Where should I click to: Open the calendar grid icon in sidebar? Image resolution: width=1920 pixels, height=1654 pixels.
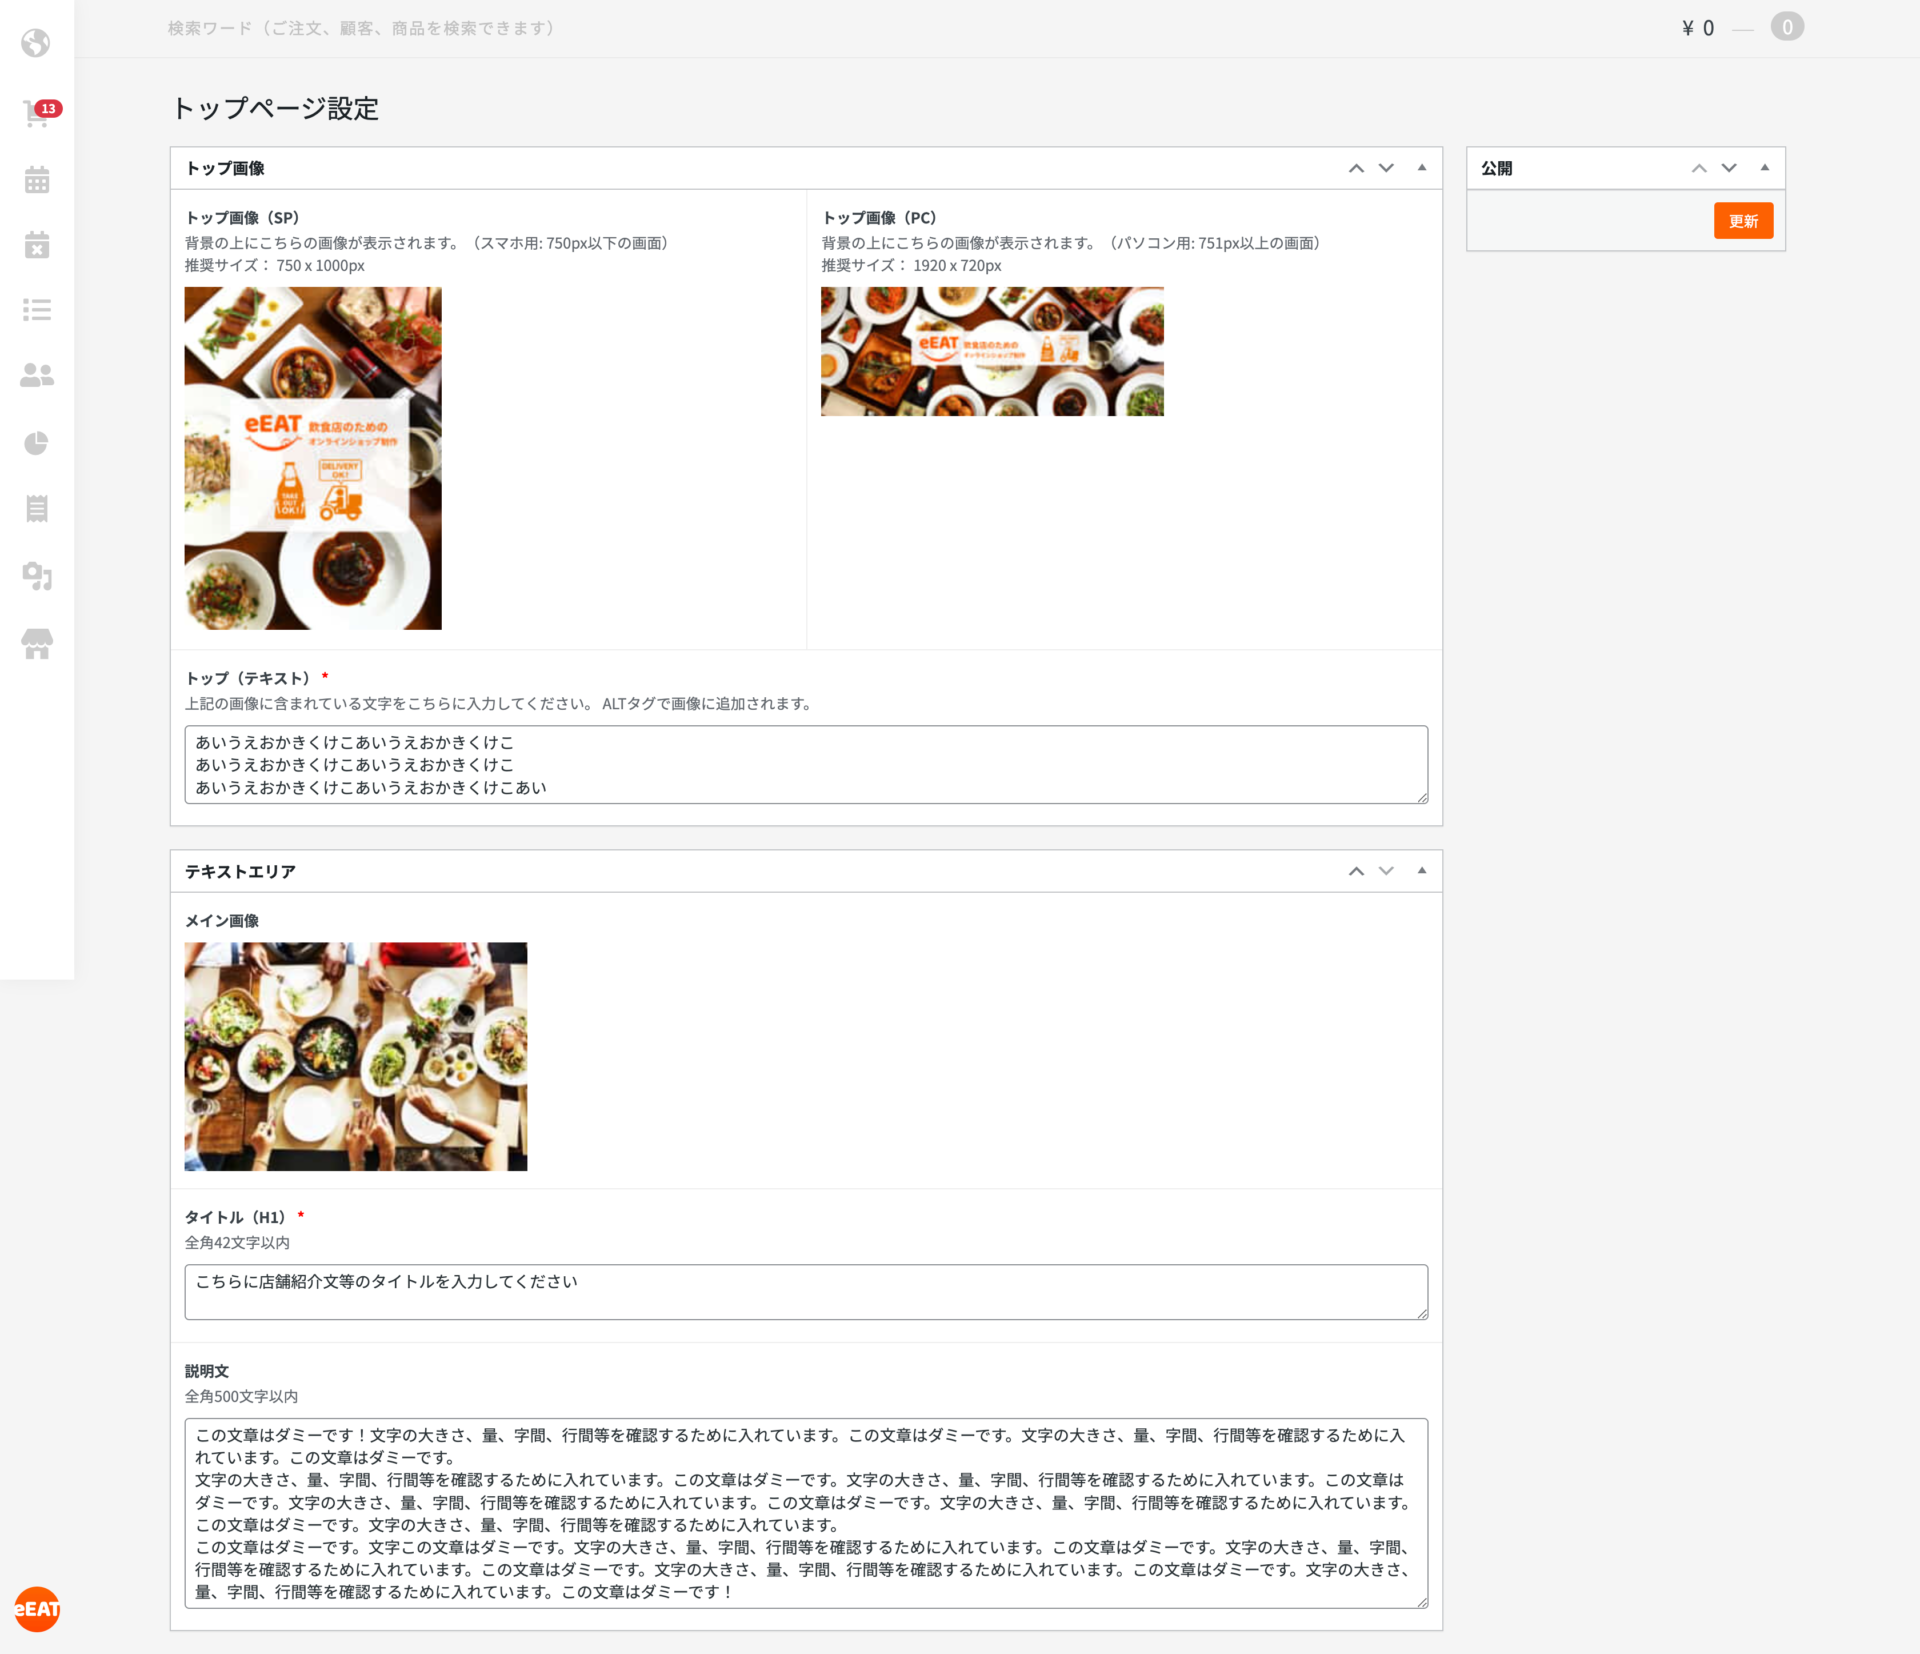(x=37, y=180)
